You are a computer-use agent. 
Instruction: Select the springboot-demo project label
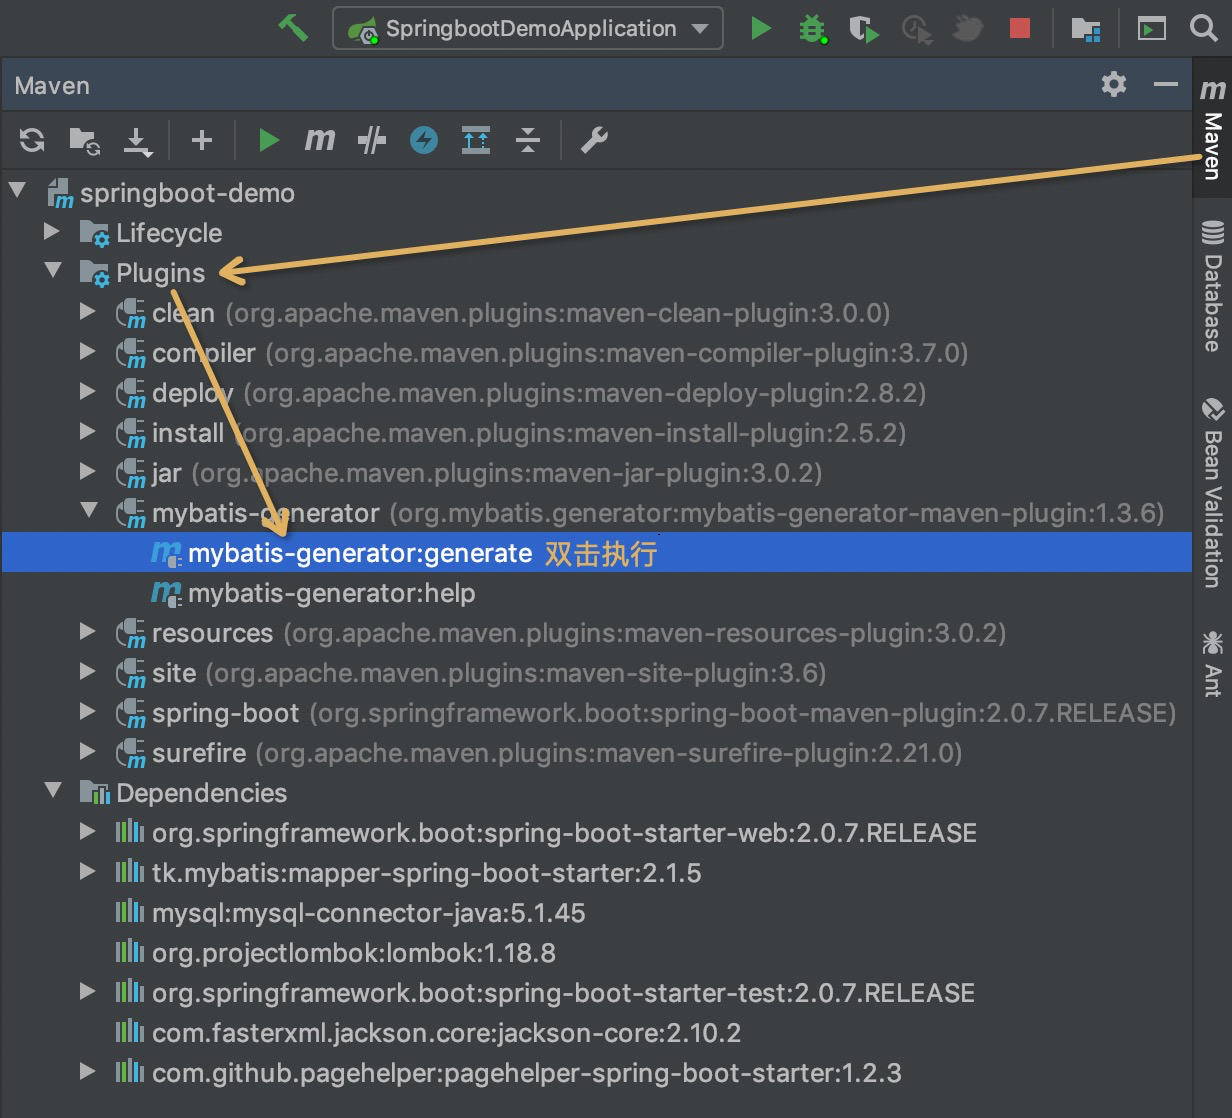(187, 193)
